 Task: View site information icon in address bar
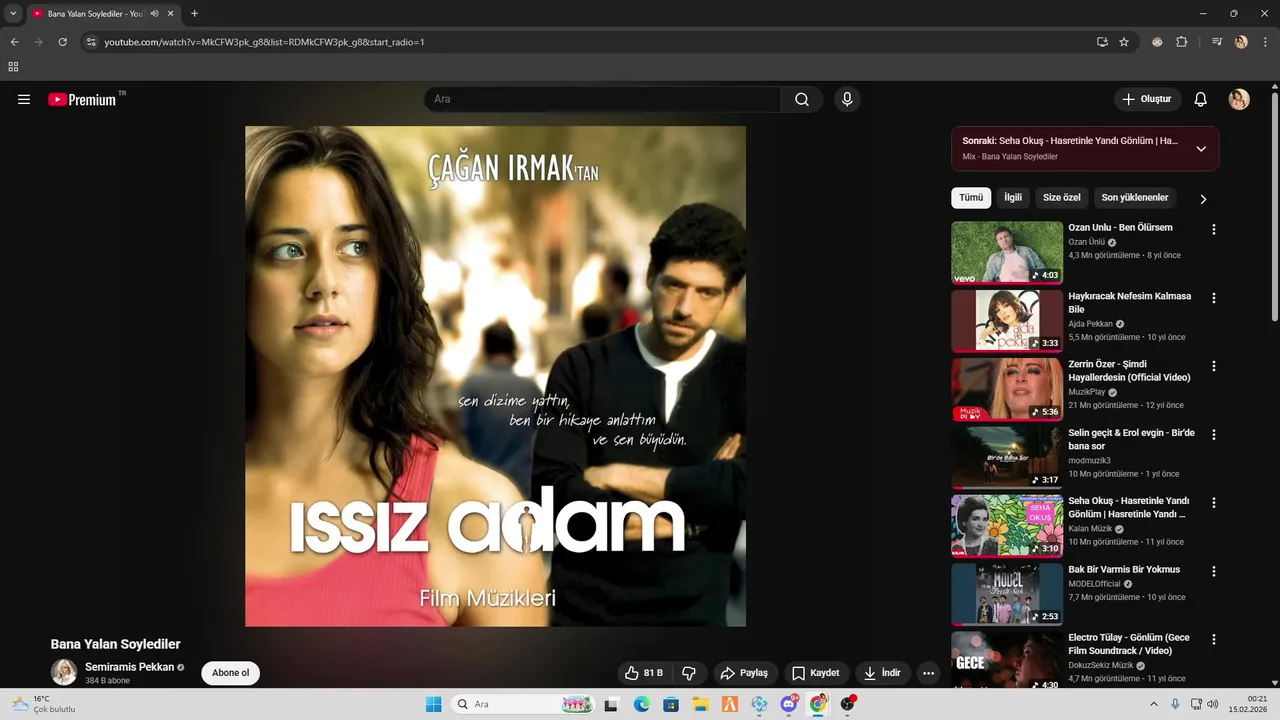tap(91, 42)
